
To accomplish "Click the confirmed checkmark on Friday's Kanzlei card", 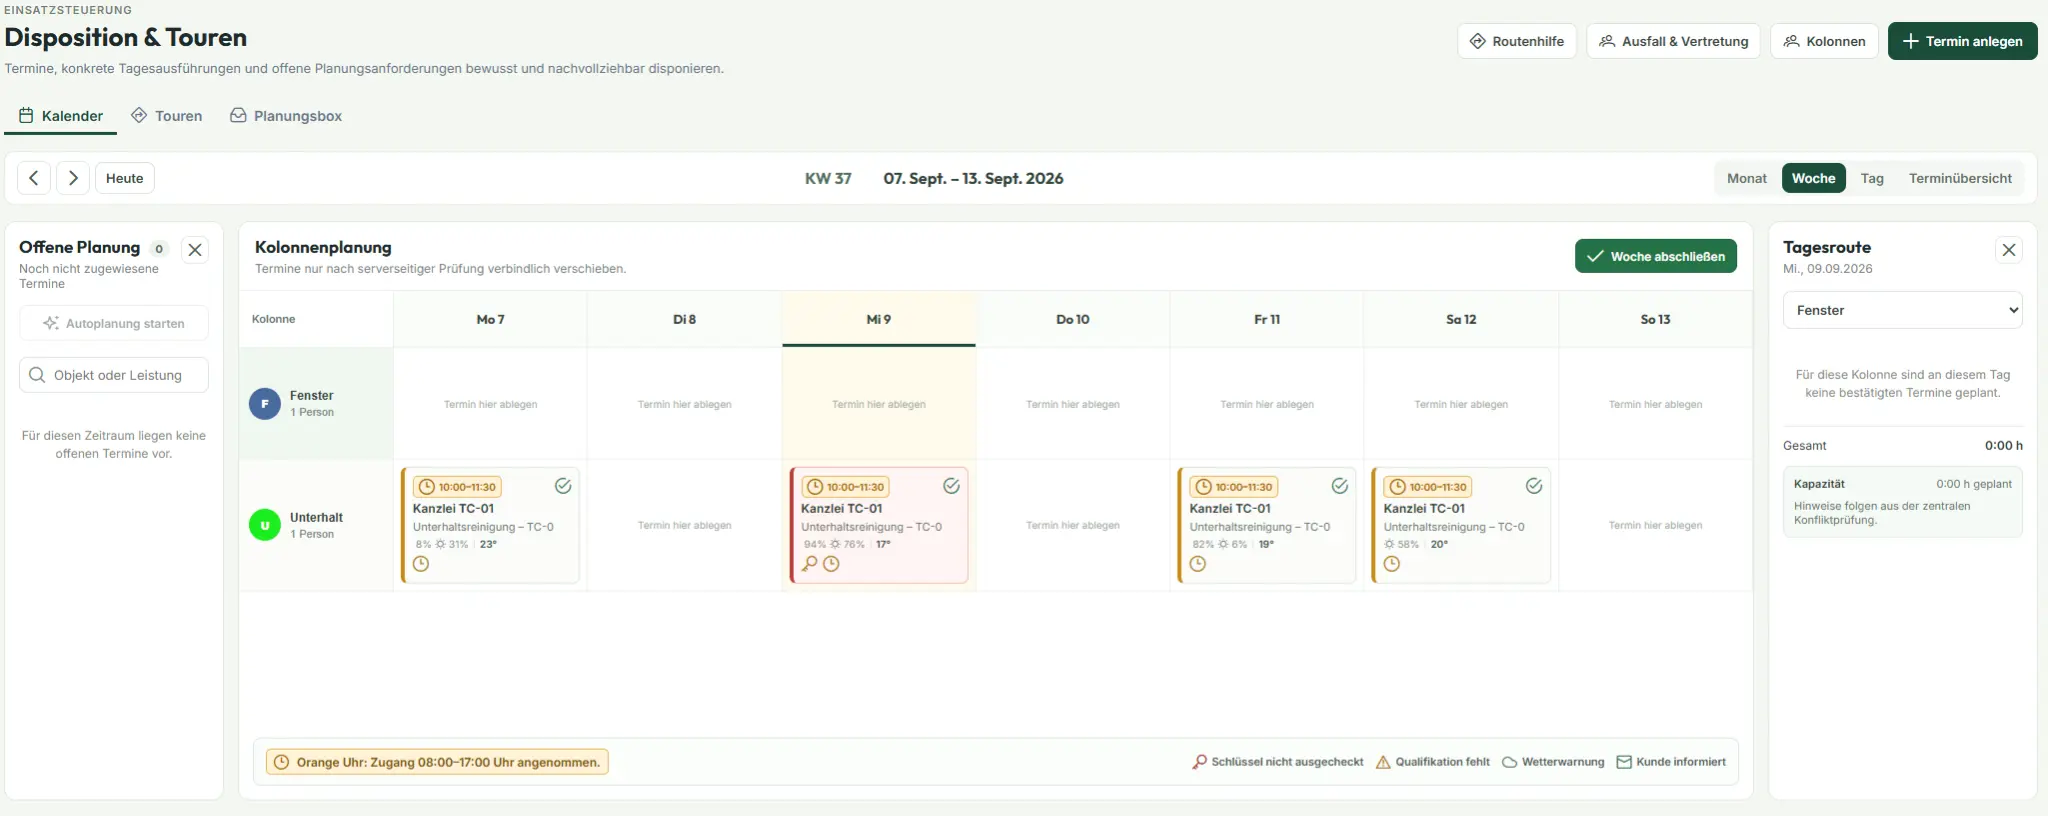I will coord(1339,486).
